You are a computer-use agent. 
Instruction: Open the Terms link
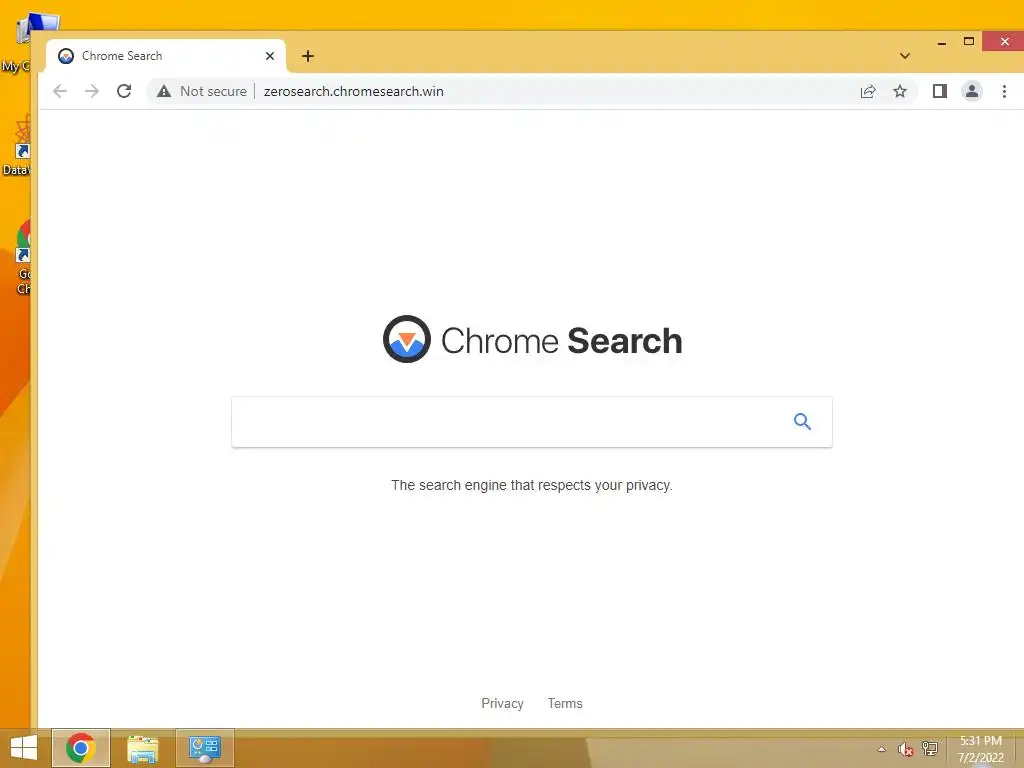pos(565,703)
